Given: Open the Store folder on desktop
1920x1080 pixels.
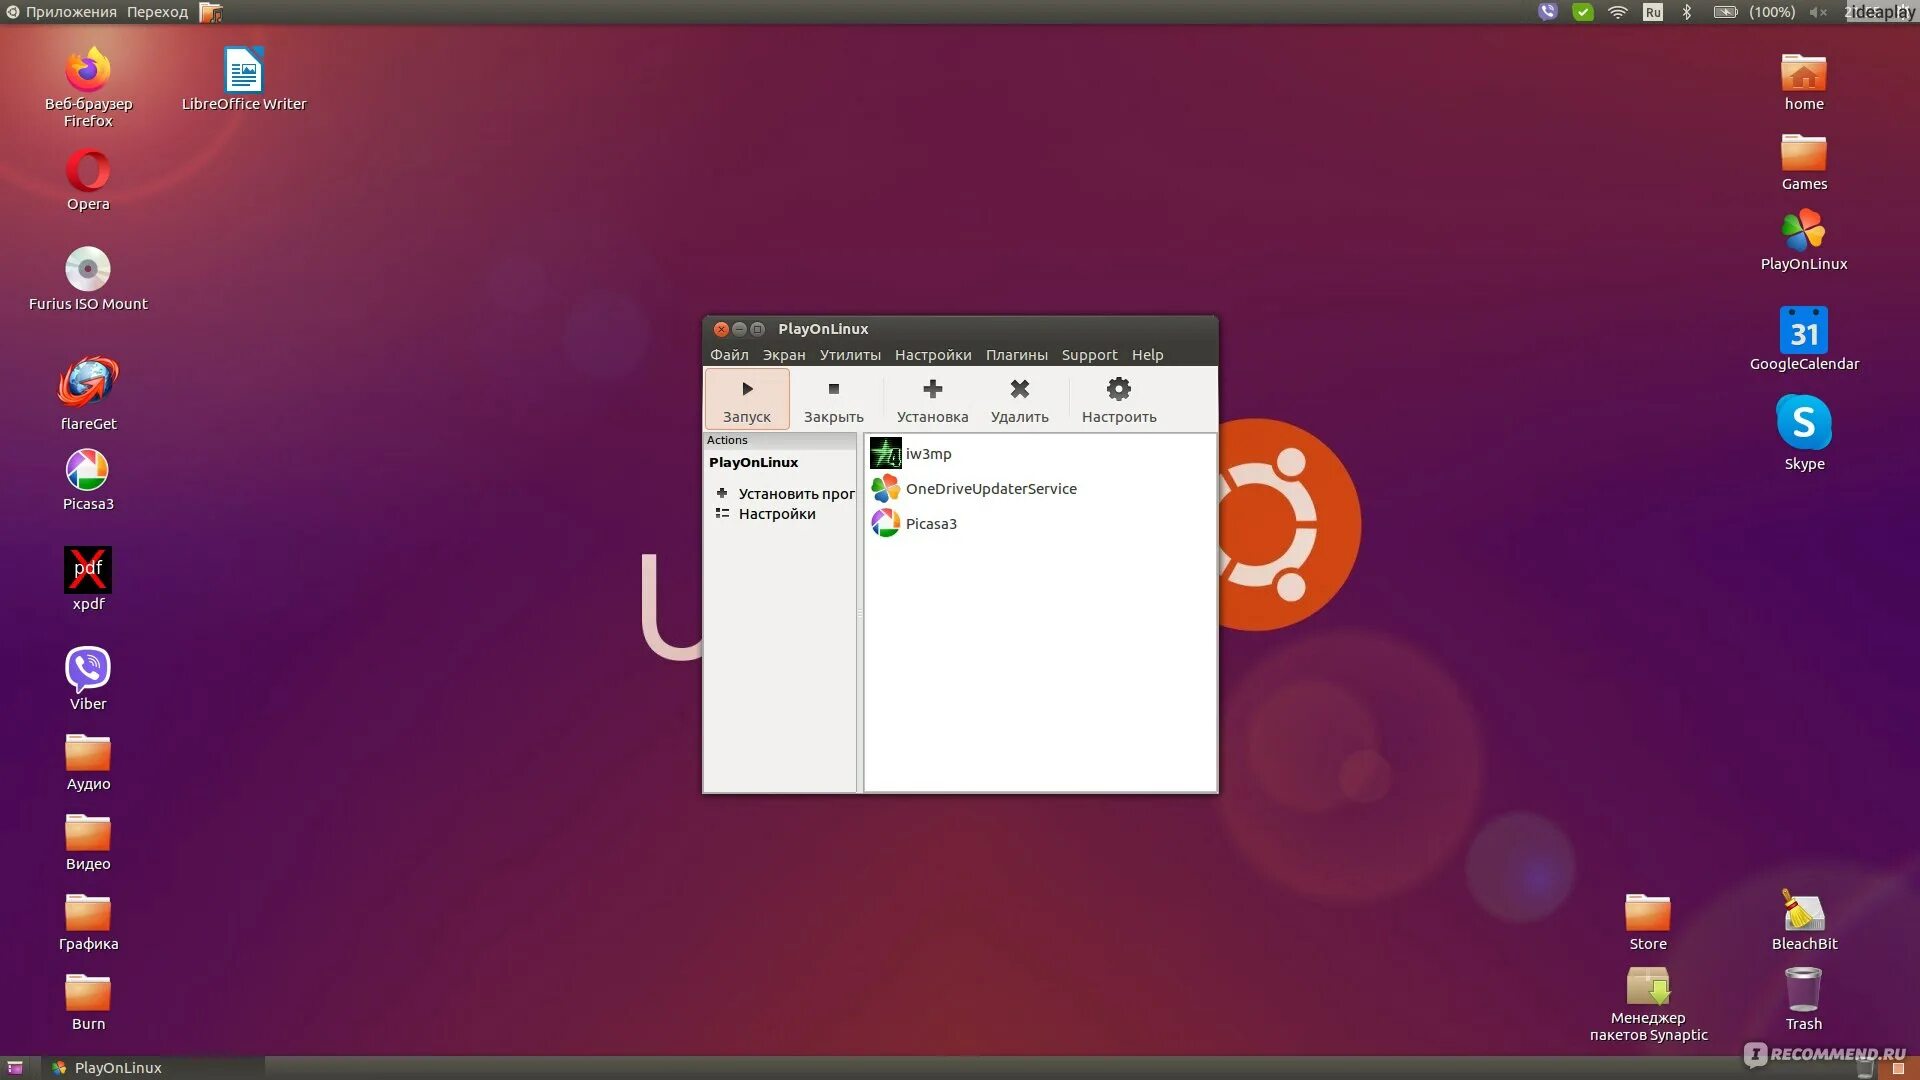Looking at the screenshot, I should tap(1648, 922).
